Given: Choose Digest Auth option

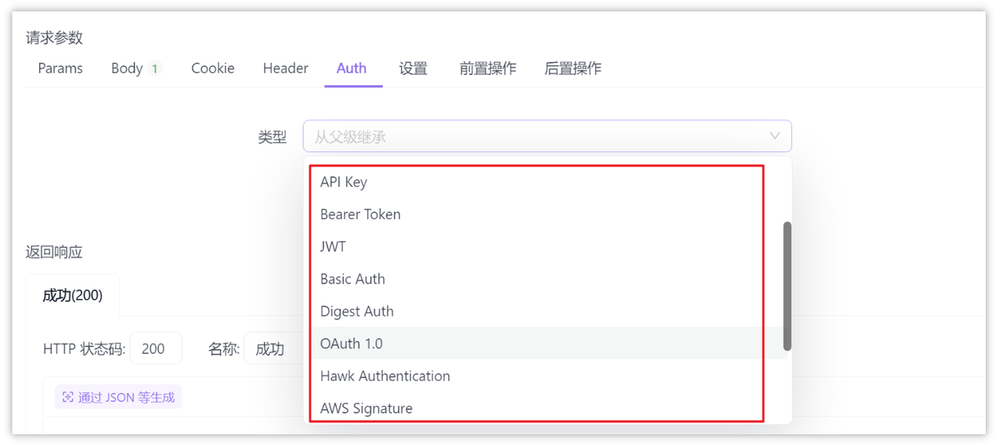Looking at the screenshot, I should 357,311.
